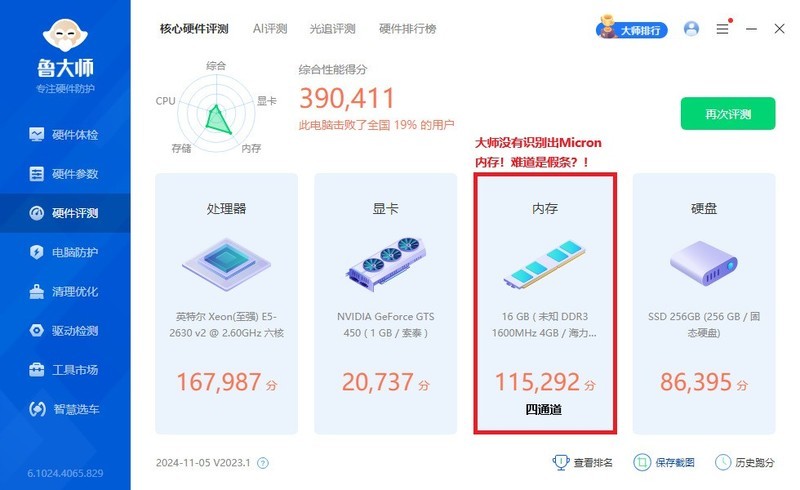Click the user account avatar icon
Viewport: 800px width, 490px height.
coord(691,29)
